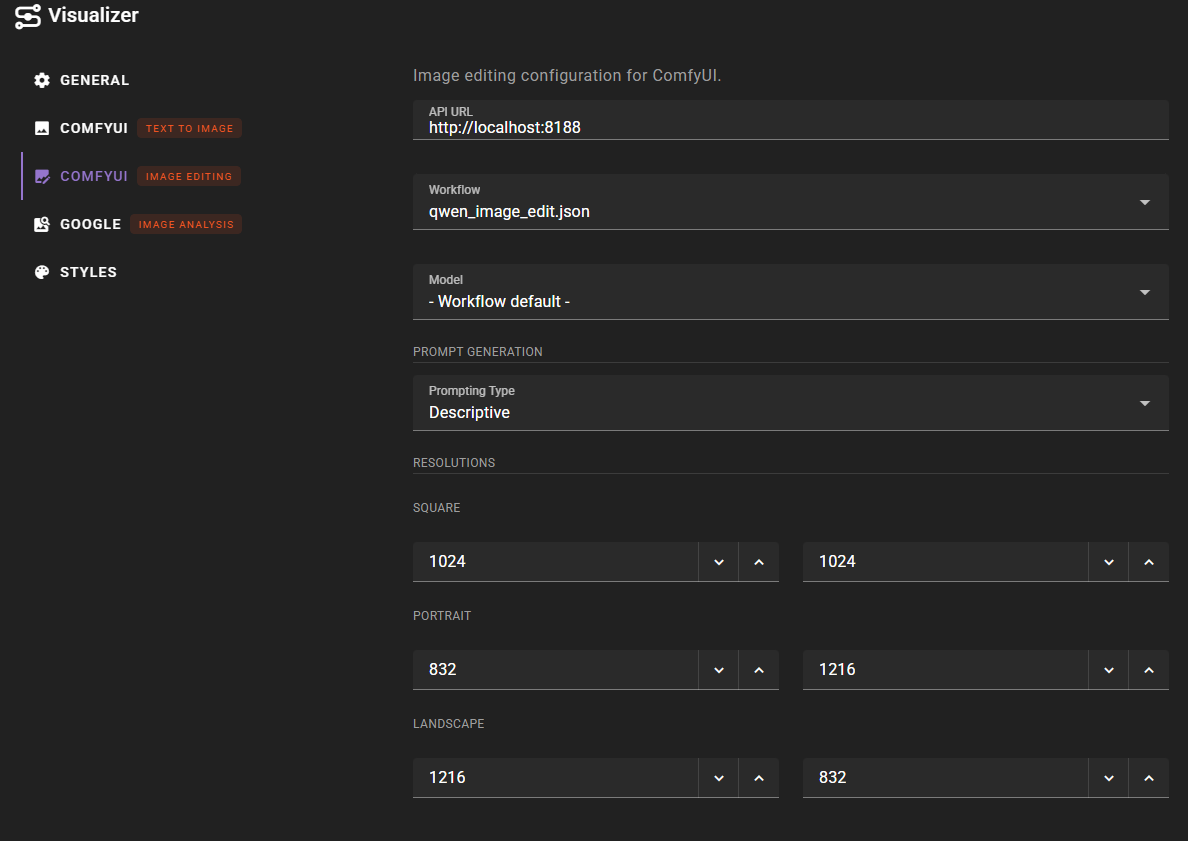1188x841 pixels.
Task: Click the Visualizer logo icon
Action: tap(27, 15)
